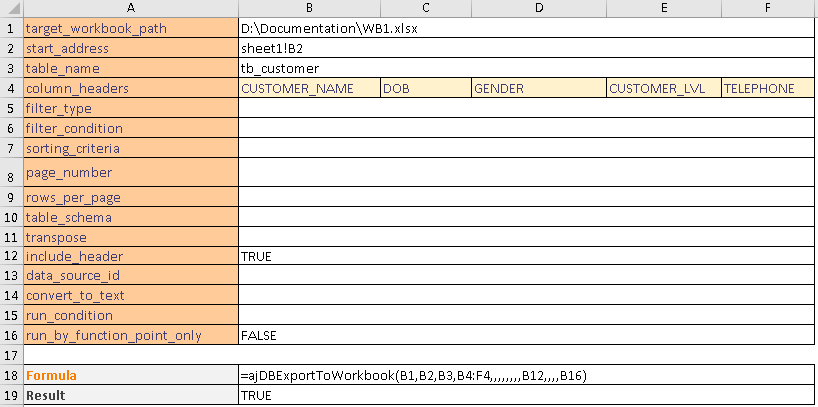Select the filter_condition label cell

[130, 128]
